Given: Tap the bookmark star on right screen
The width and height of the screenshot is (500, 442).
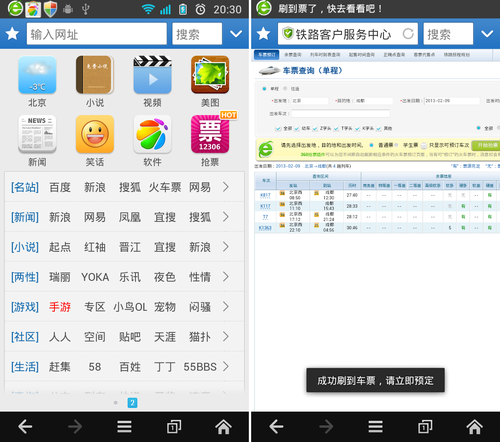Looking at the screenshot, I should point(263,34).
